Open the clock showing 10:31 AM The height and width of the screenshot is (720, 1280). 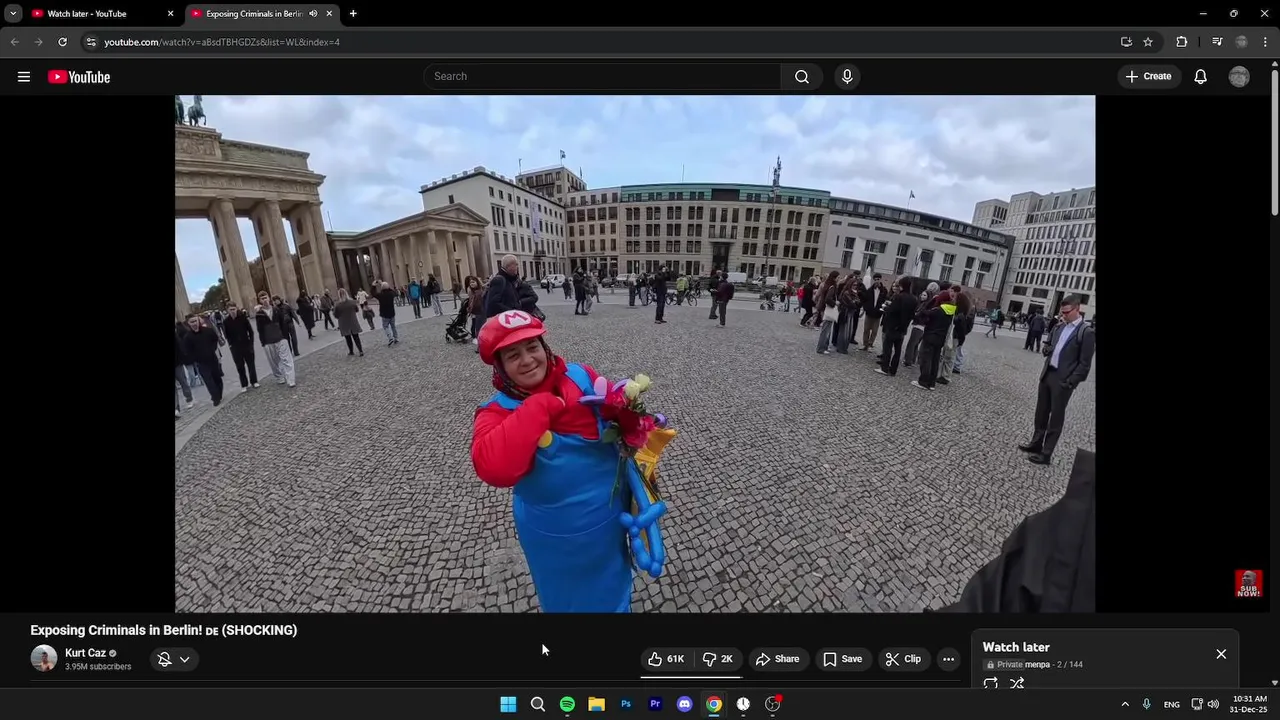pyautogui.click(x=1250, y=704)
